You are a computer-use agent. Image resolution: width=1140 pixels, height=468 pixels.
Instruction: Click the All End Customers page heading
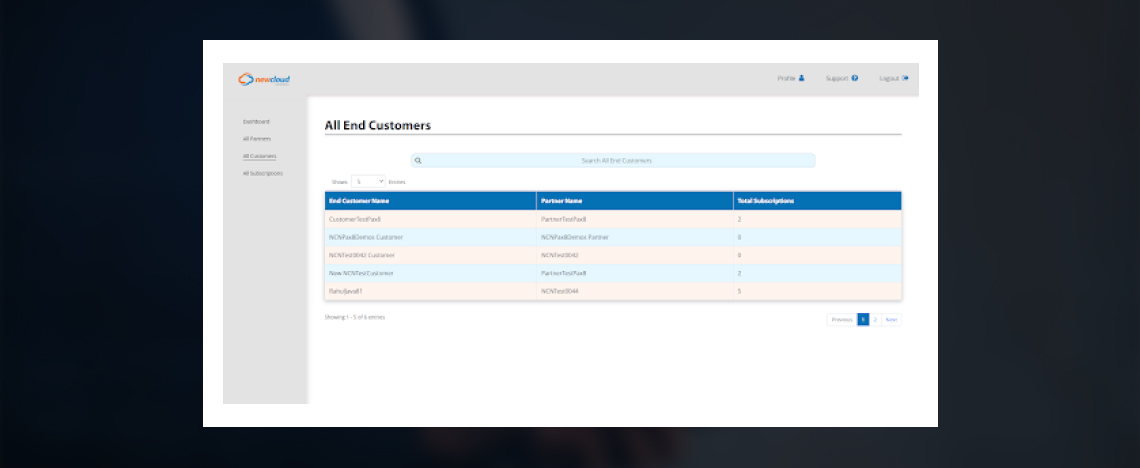pyautogui.click(x=377, y=125)
